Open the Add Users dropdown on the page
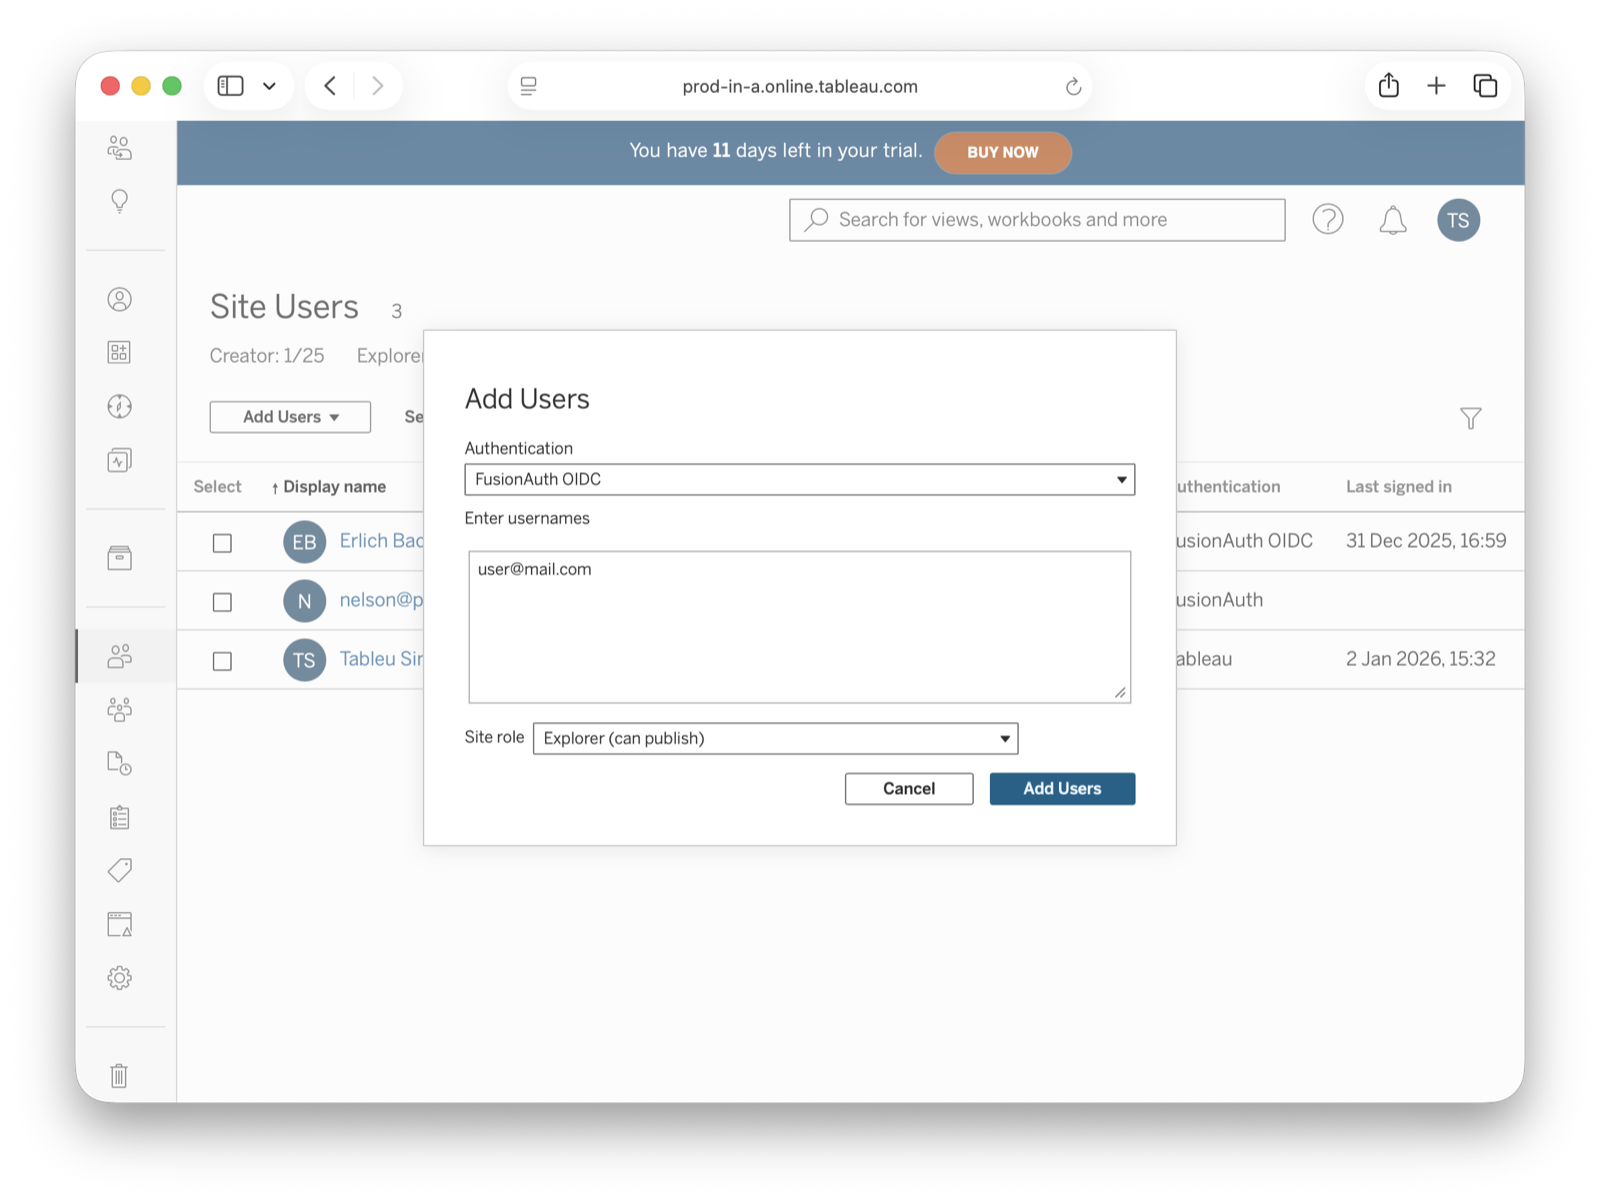Image resolution: width=1600 pixels, height=1202 pixels. [289, 417]
